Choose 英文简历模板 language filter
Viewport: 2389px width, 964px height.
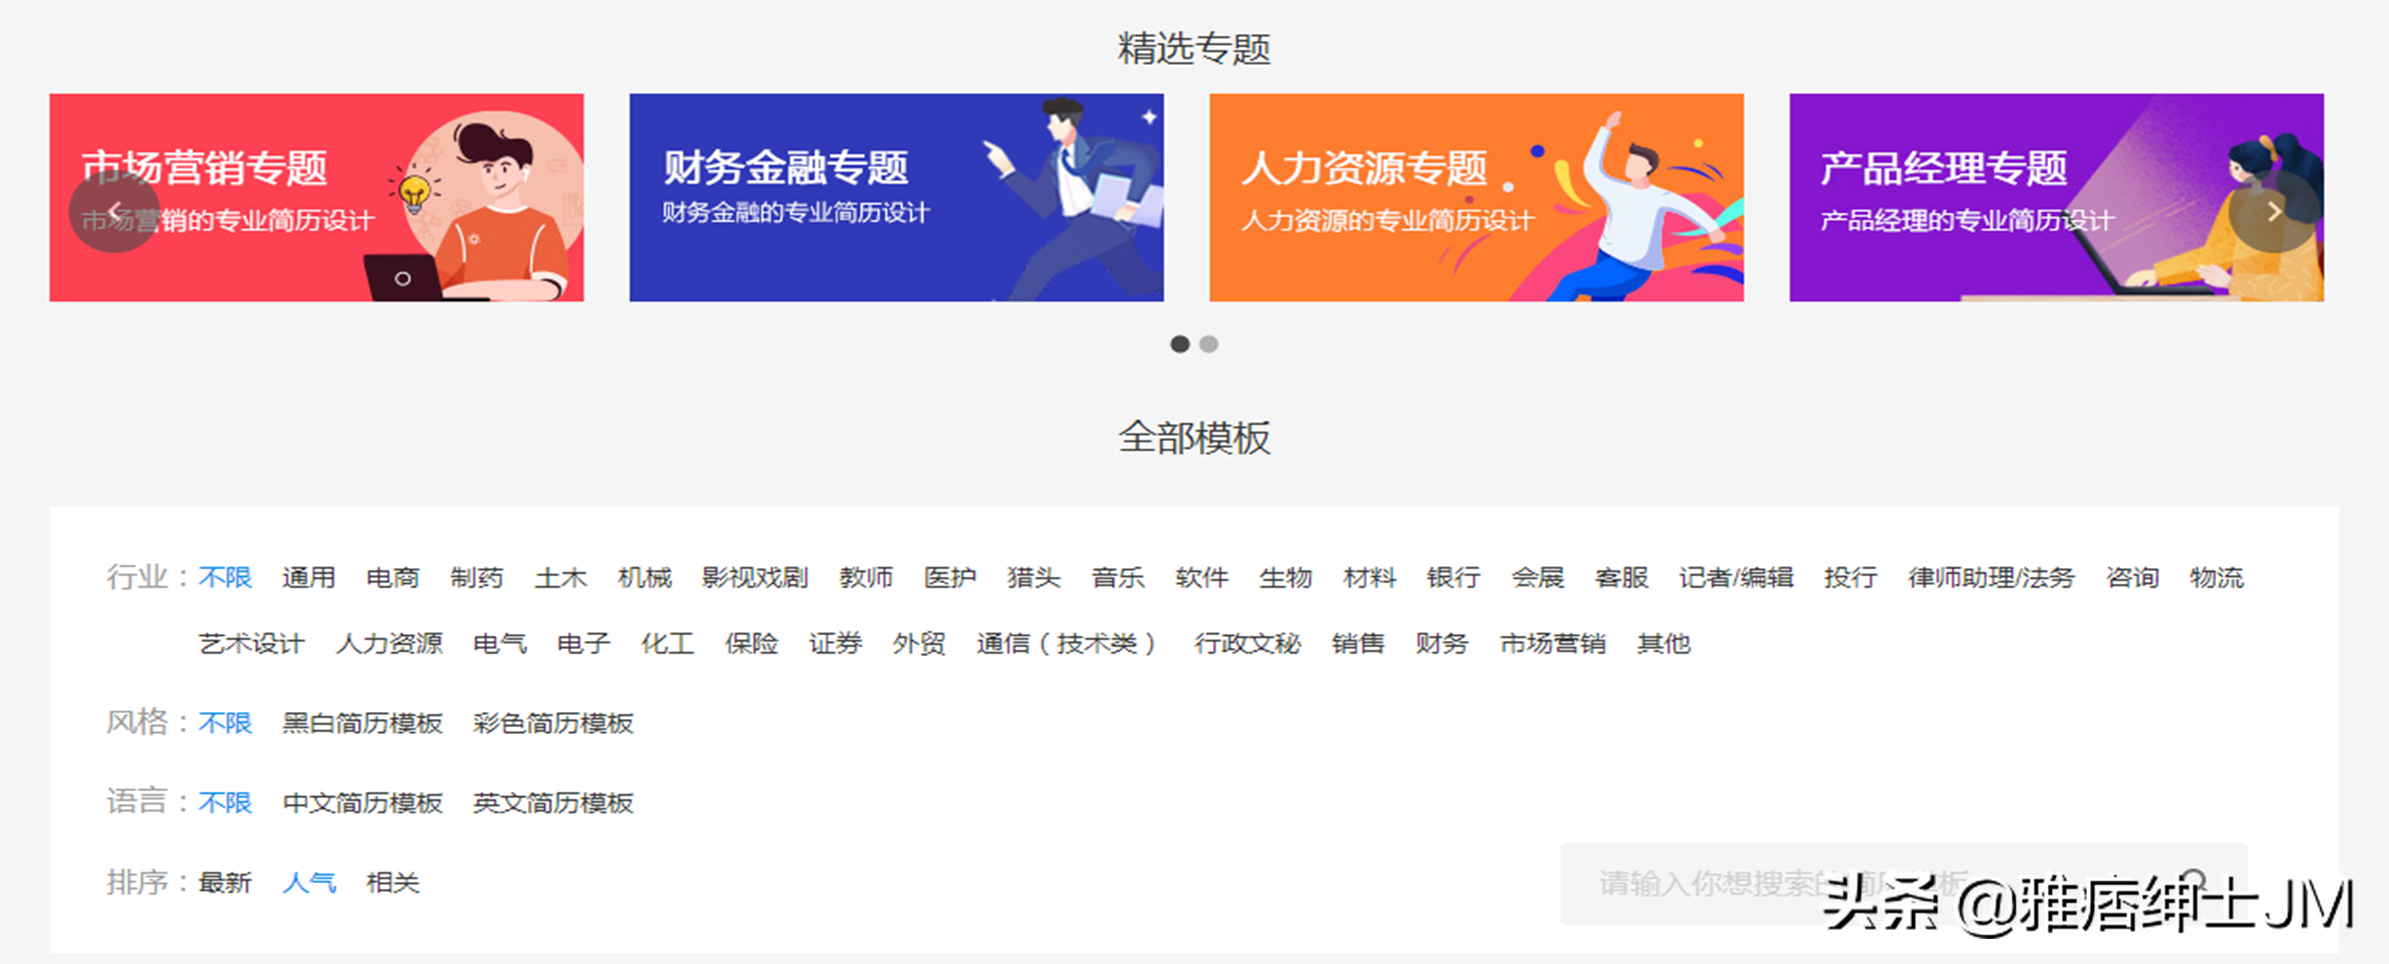553,803
